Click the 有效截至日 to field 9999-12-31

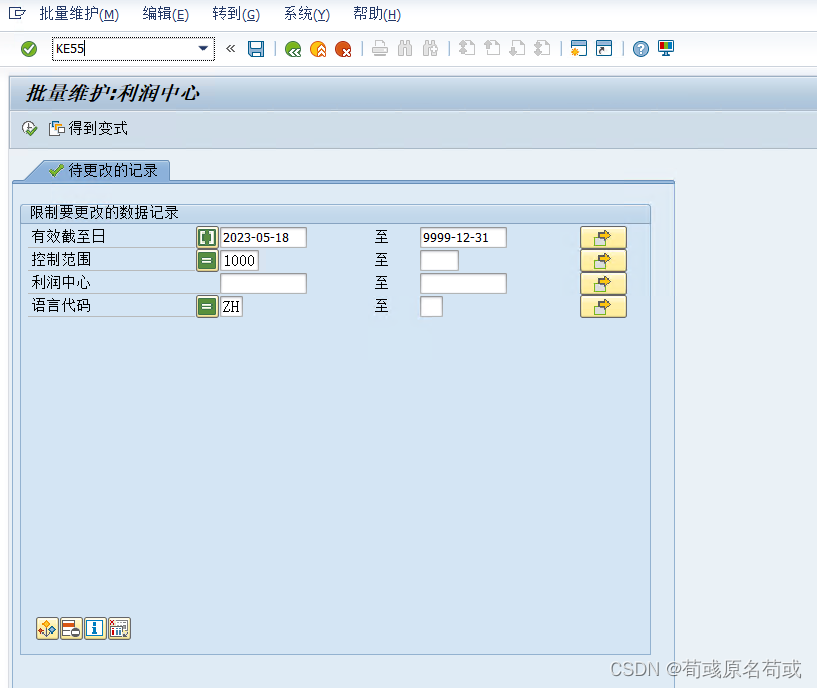pyautogui.click(x=463, y=238)
